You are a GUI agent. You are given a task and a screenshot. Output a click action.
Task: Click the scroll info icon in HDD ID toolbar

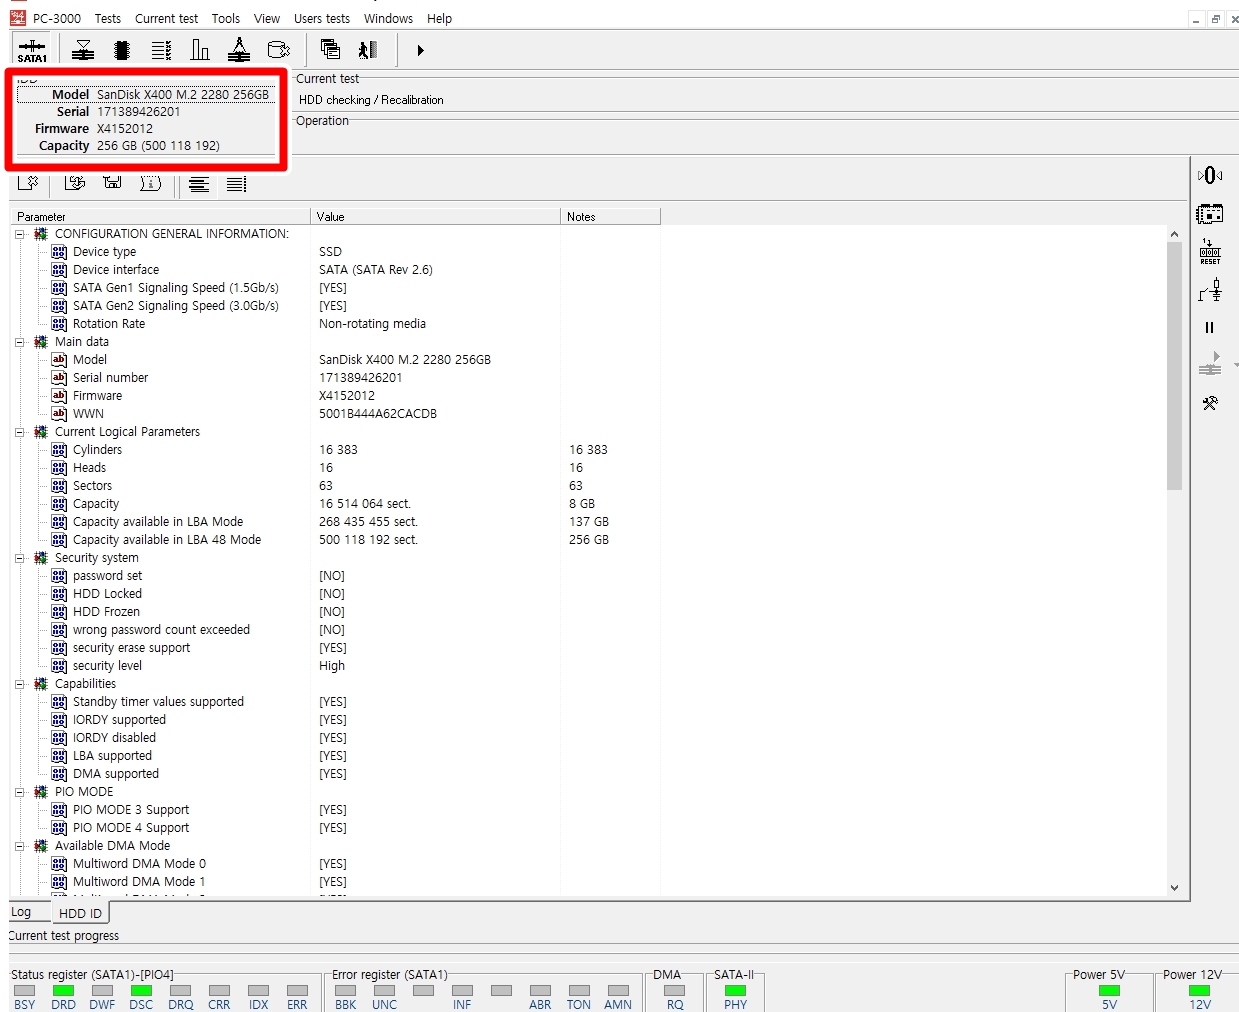point(150,183)
